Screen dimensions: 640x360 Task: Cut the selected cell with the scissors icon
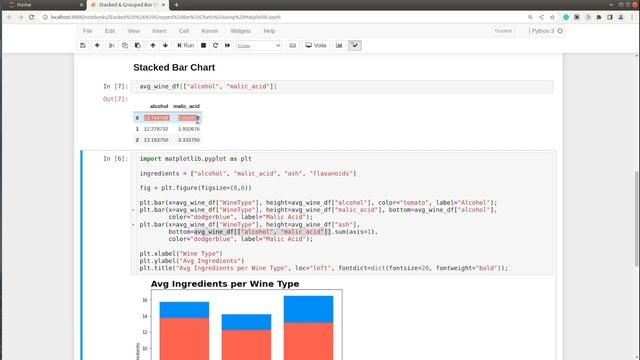click(111, 46)
